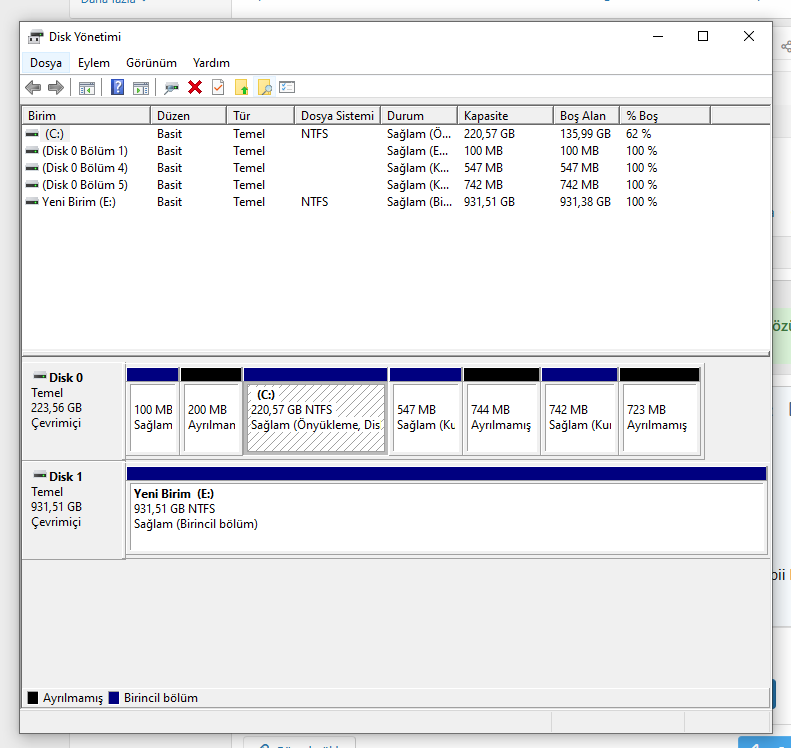The image size is (791, 748).
Task: Open the Dosya menu
Action: coord(46,63)
